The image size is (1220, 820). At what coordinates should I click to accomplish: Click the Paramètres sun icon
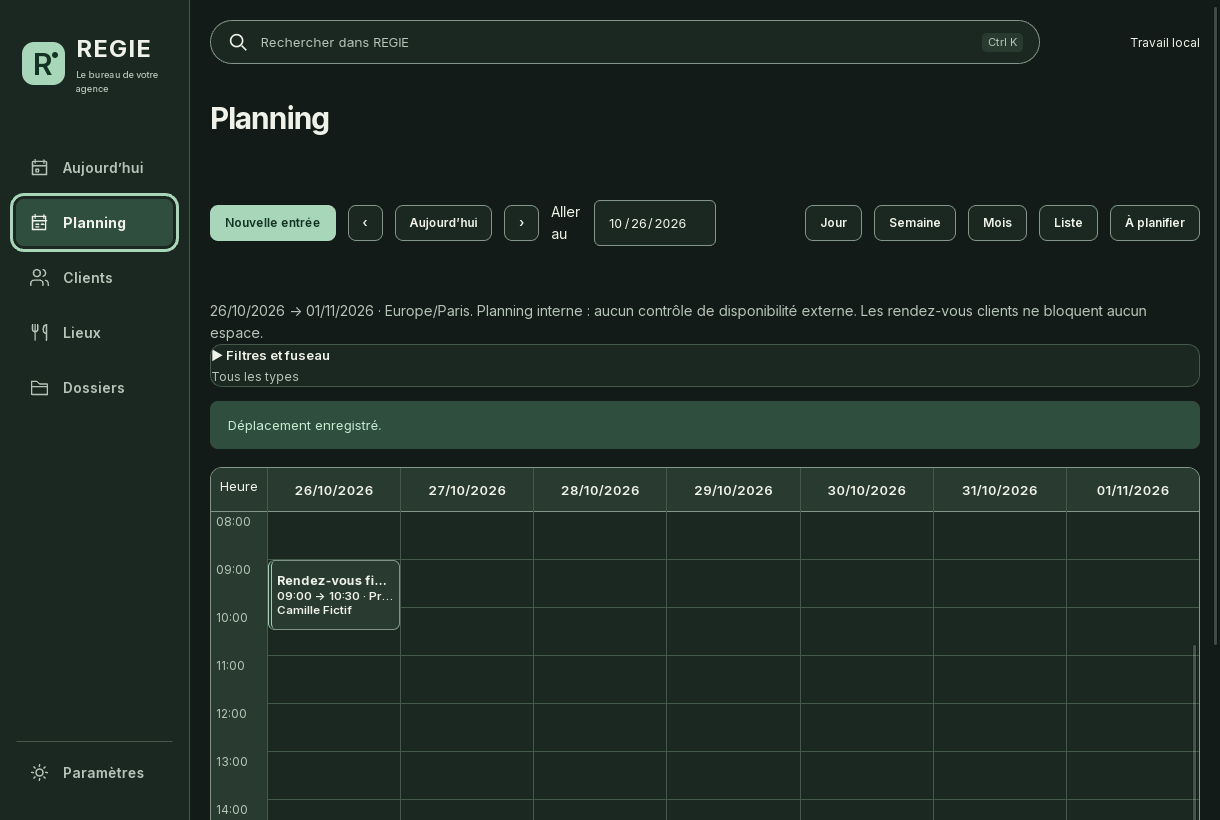39,772
